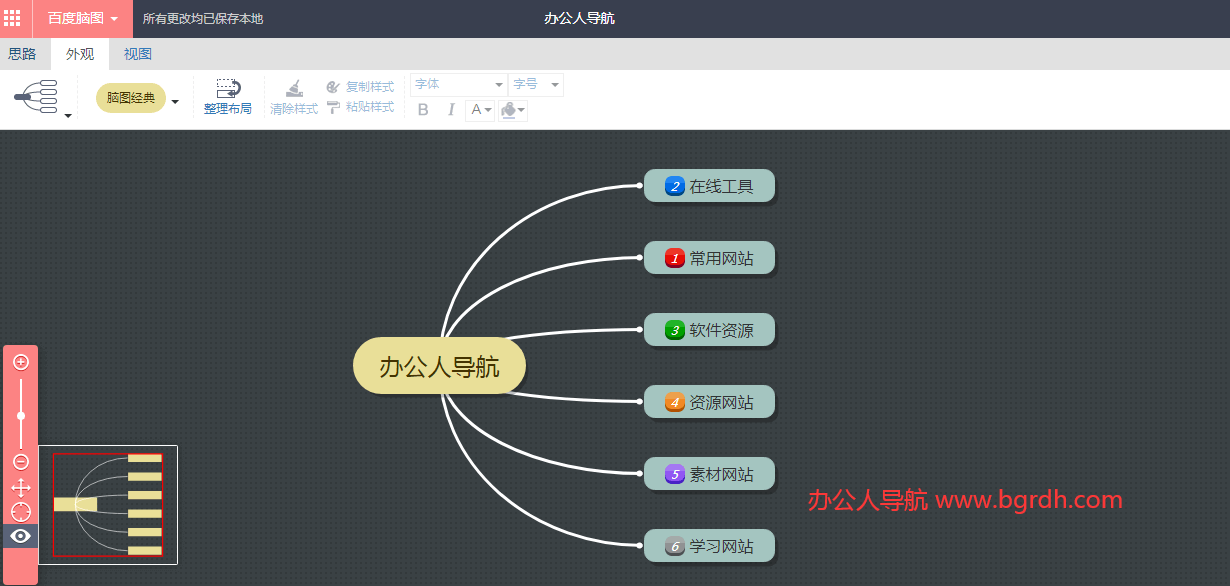Toggle italic text formatting
Screen dimensions: 1230x586
pos(451,110)
